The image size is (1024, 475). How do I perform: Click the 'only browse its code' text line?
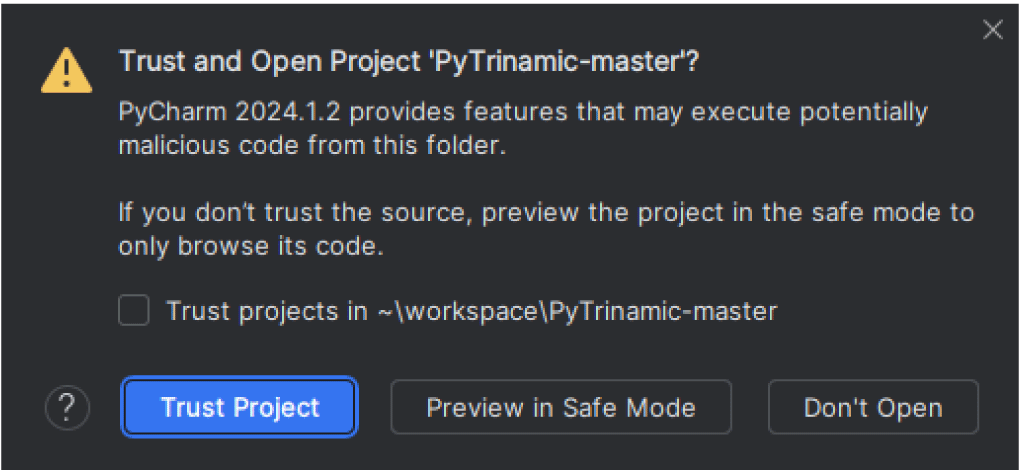pos(250,247)
